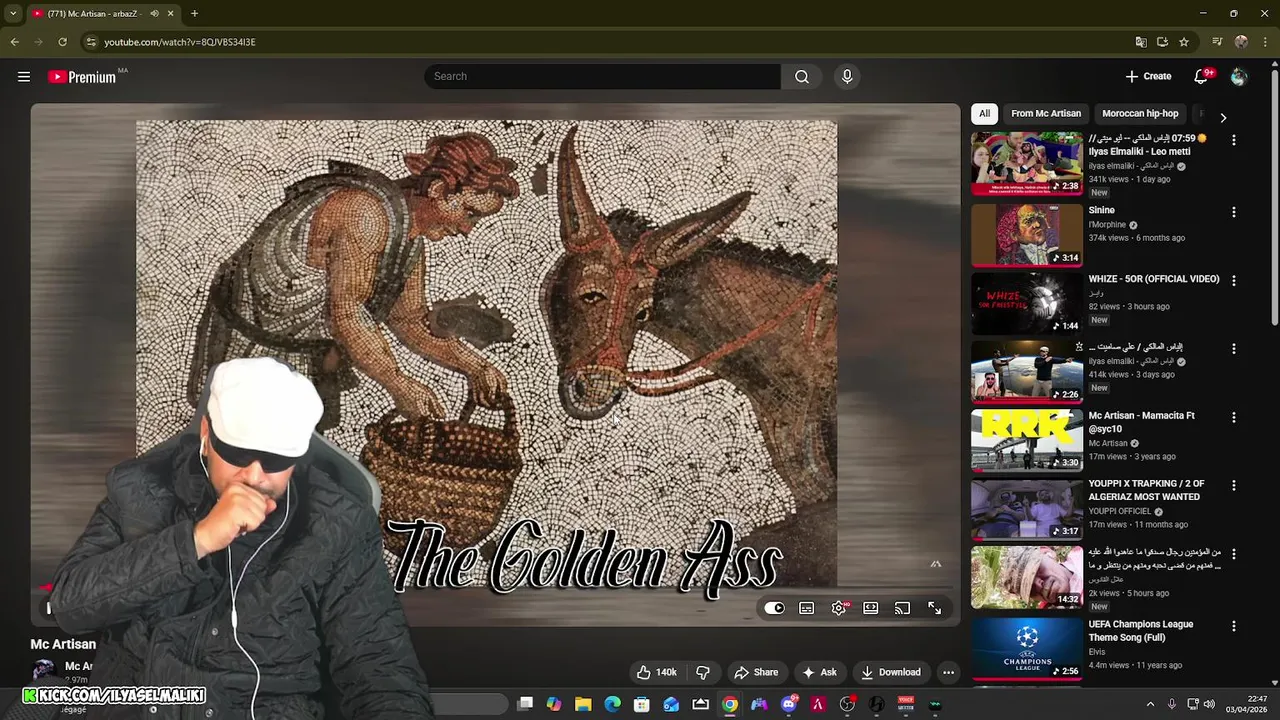Open options for Mc Artisan Mamacita video

[1234, 417]
